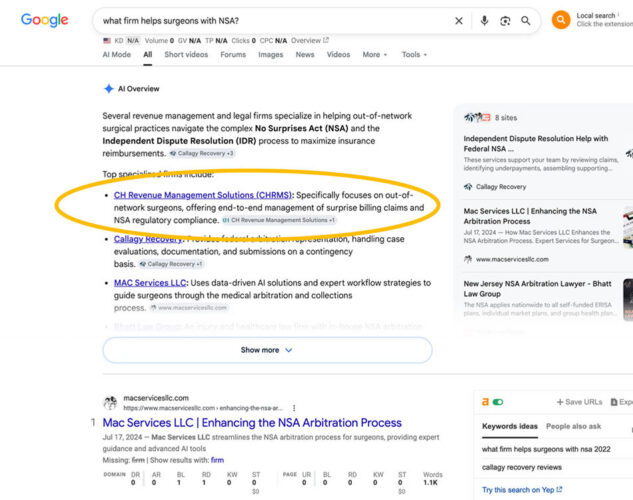Image resolution: width=633 pixels, height=500 pixels.
Task: Expand the More search filters dropdown
Action: click(375, 54)
